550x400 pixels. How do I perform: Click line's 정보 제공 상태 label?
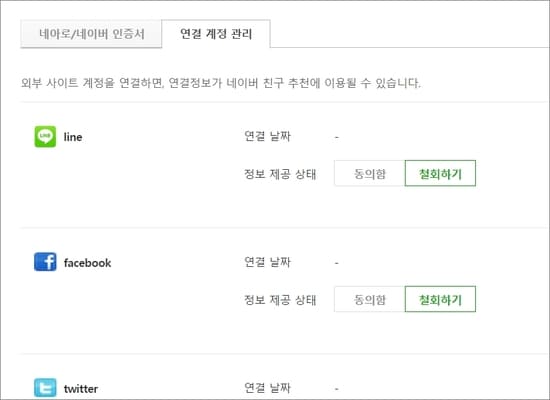(280, 174)
